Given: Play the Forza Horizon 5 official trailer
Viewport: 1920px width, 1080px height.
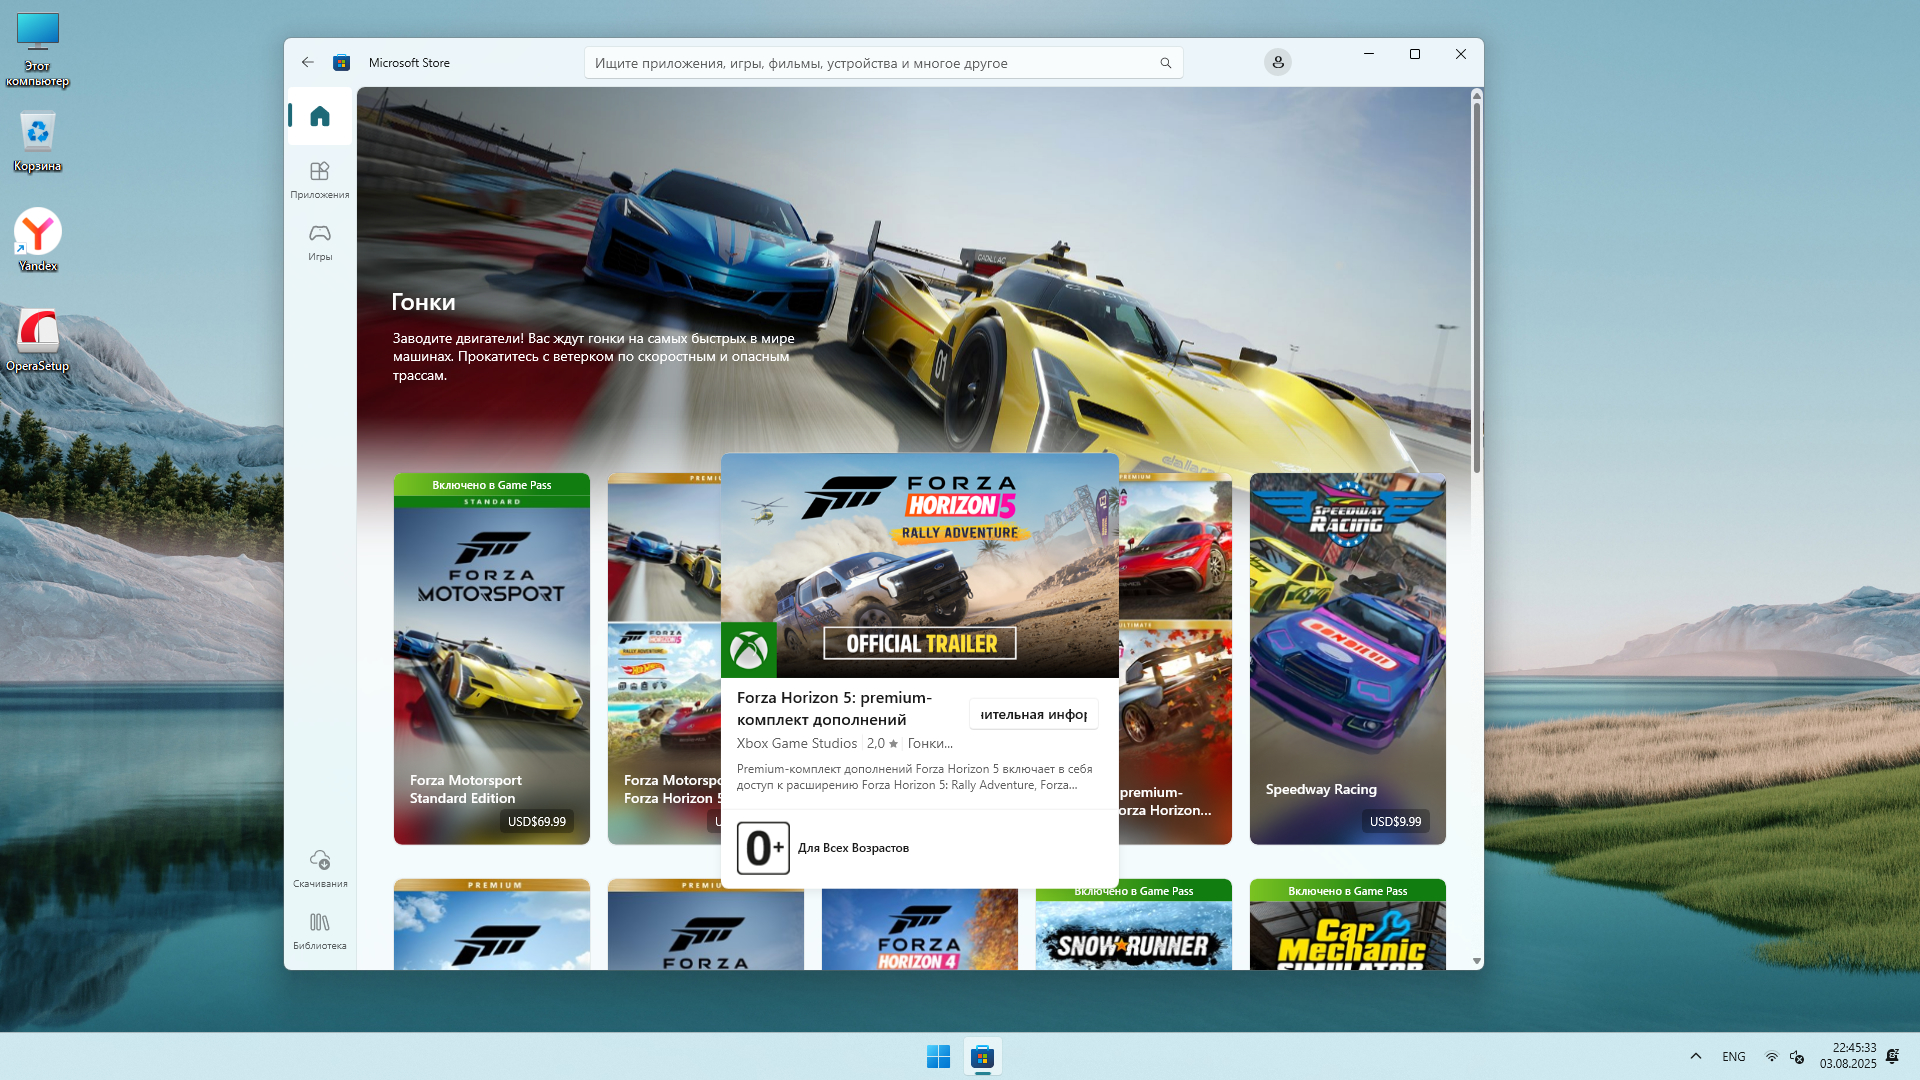Looking at the screenshot, I should click(x=919, y=566).
